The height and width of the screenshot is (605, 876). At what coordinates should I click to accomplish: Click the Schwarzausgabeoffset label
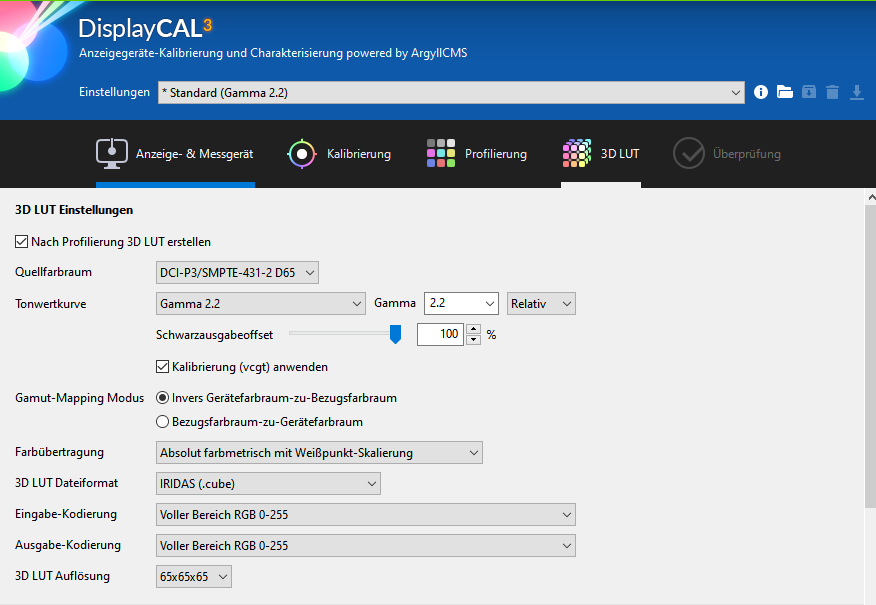[215, 335]
